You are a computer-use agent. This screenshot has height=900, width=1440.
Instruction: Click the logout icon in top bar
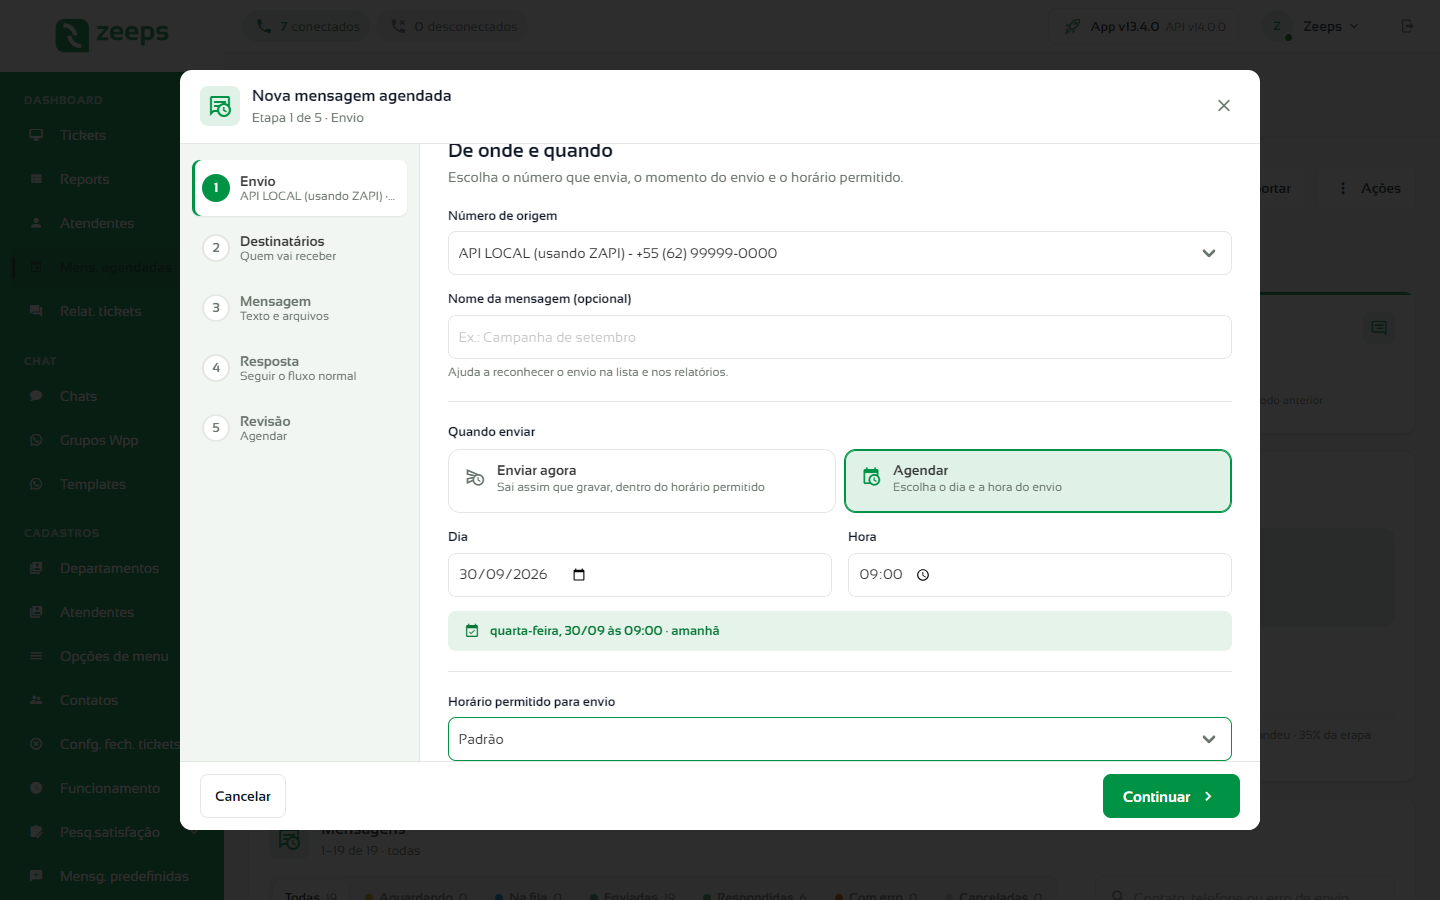[x=1408, y=26]
